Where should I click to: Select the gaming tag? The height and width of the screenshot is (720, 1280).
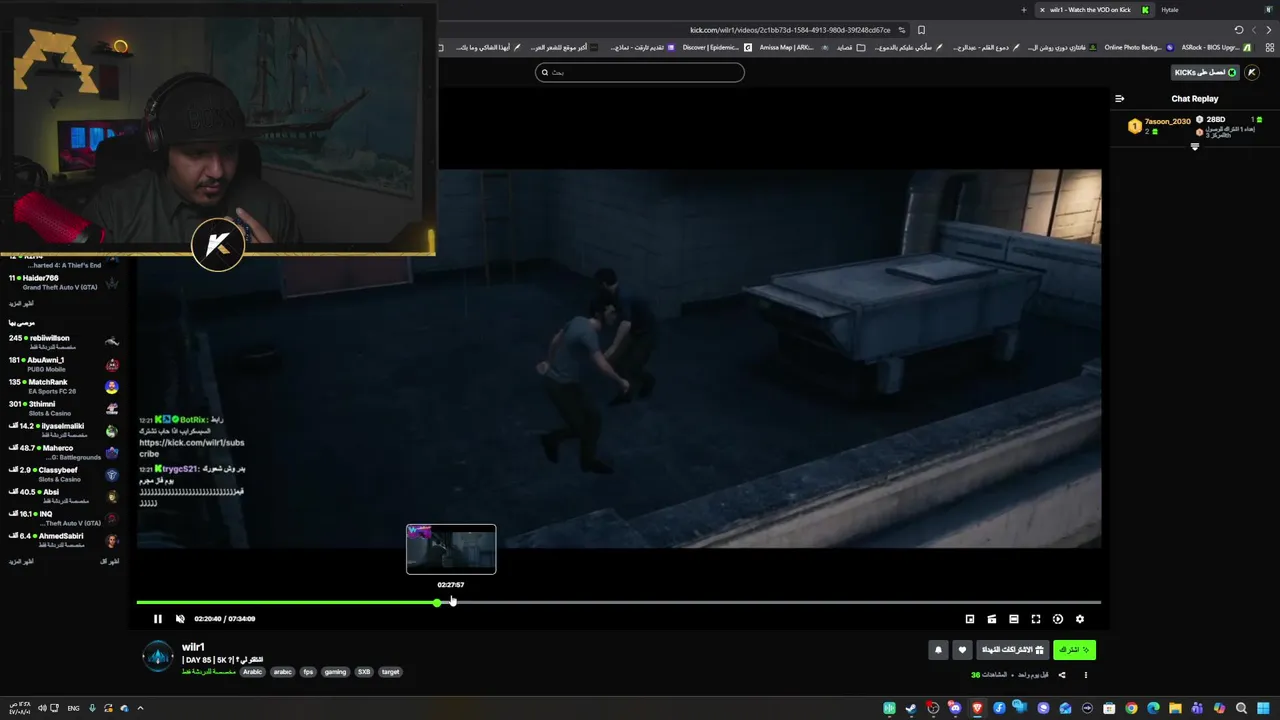[x=336, y=672]
